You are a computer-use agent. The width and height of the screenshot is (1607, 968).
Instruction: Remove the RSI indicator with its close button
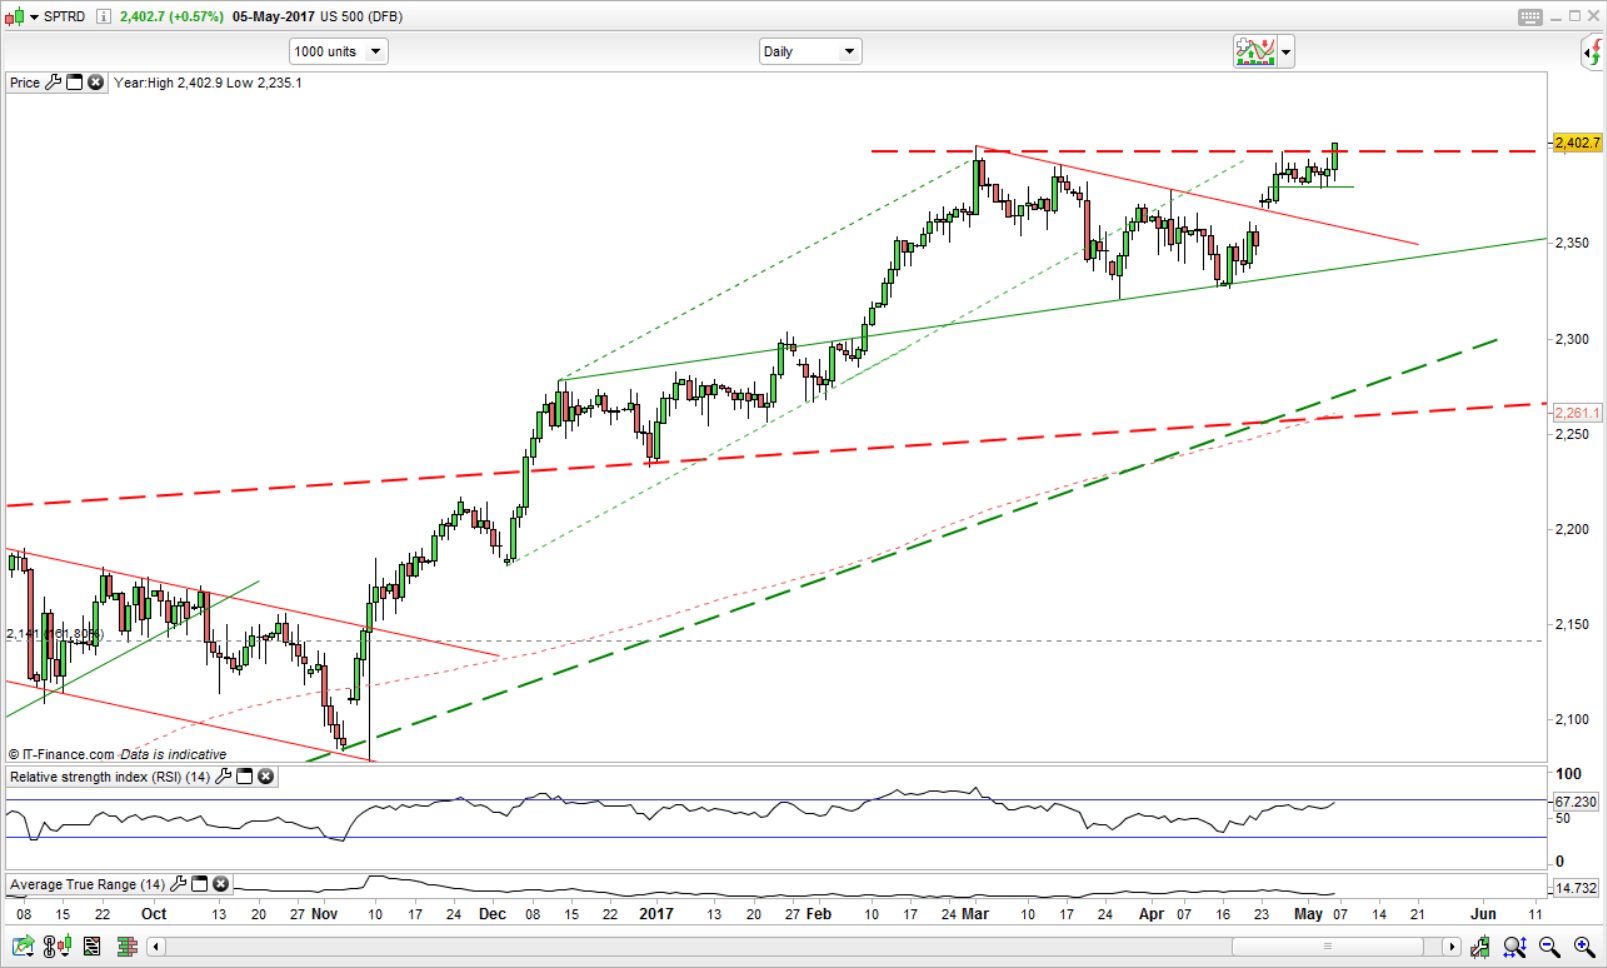(x=266, y=777)
